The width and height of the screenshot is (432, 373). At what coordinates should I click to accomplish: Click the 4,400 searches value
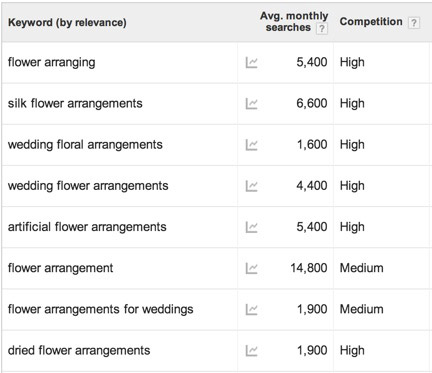(x=312, y=186)
